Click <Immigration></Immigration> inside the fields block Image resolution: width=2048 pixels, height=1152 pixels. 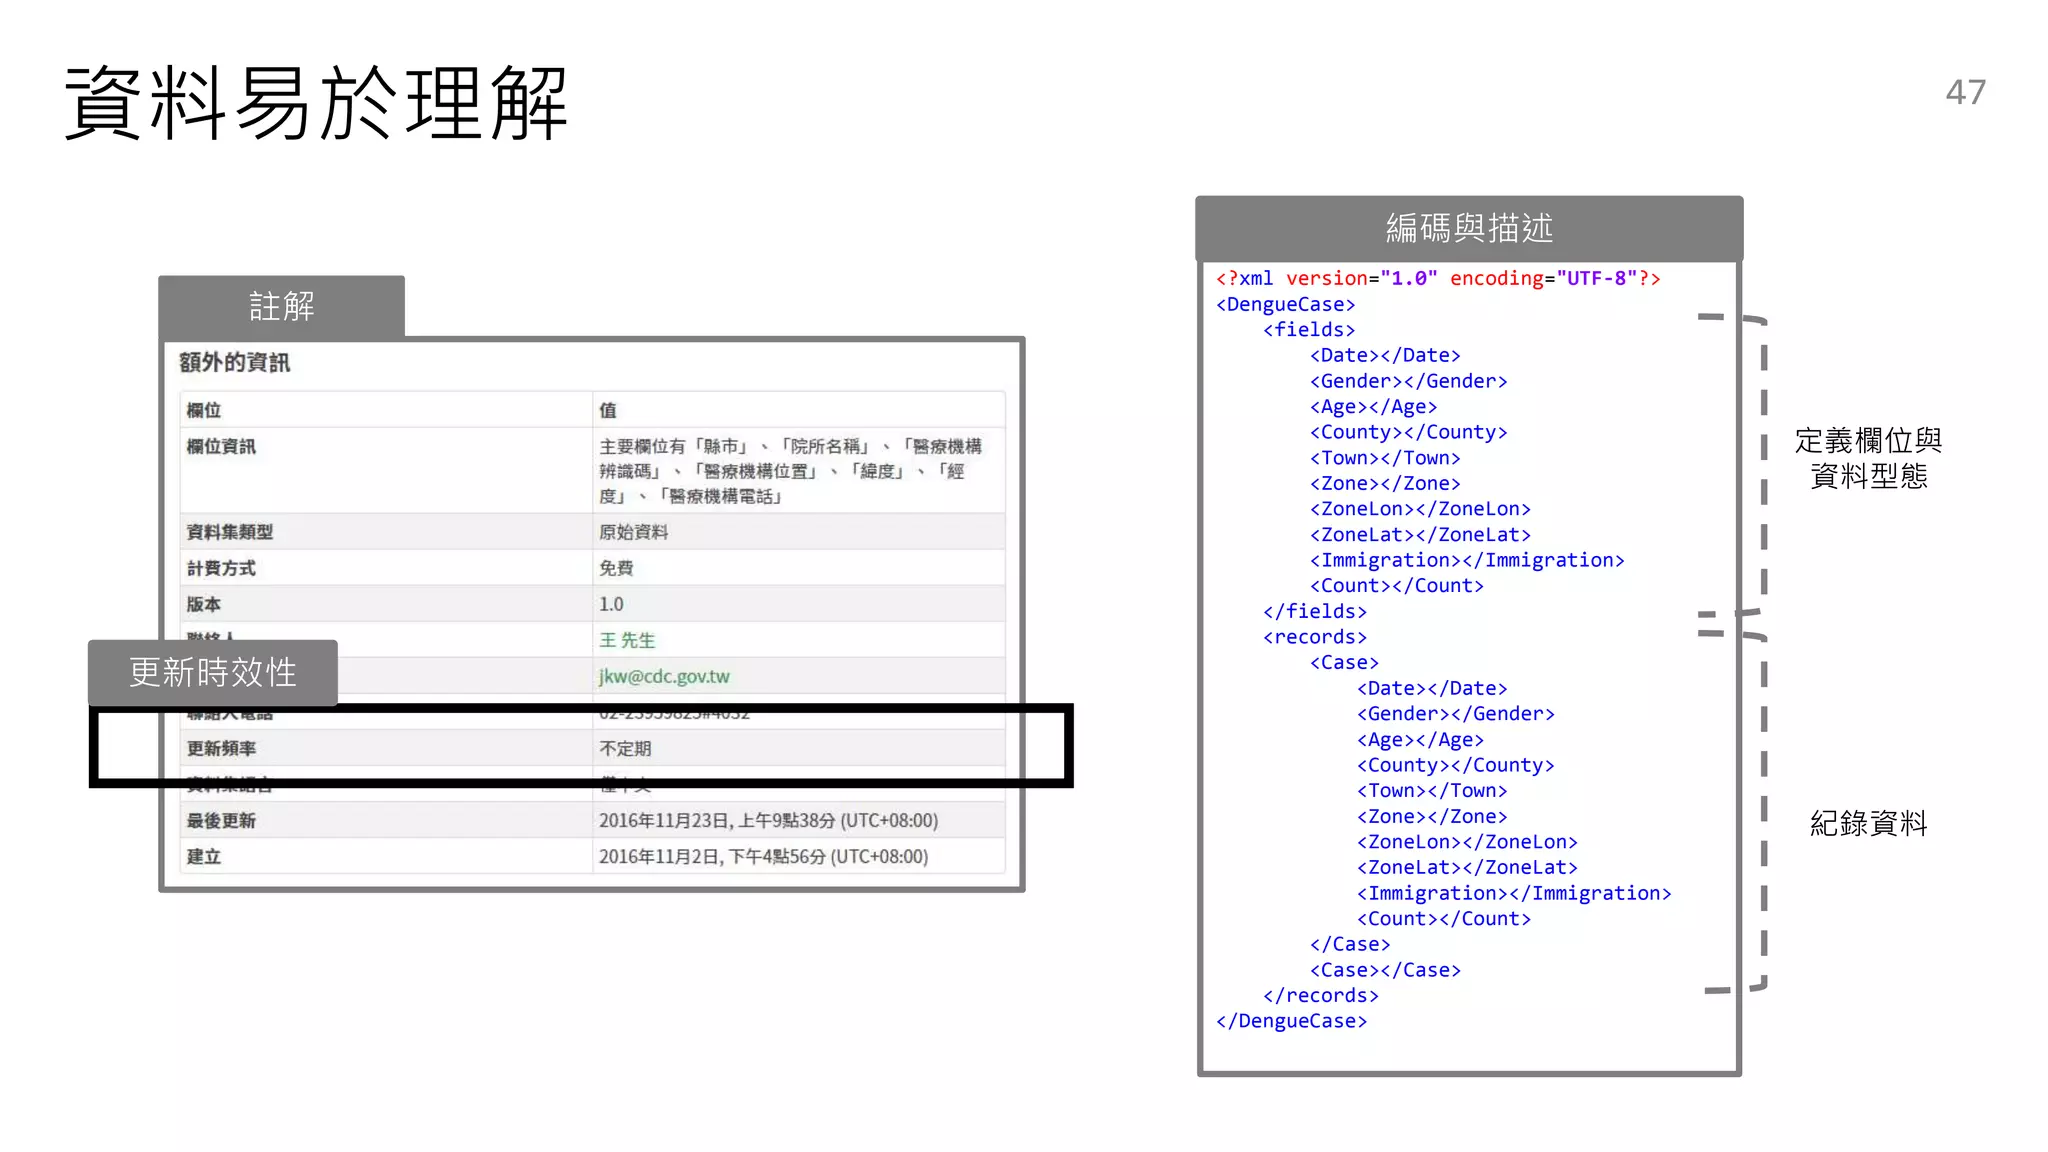(x=1467, y=560)
